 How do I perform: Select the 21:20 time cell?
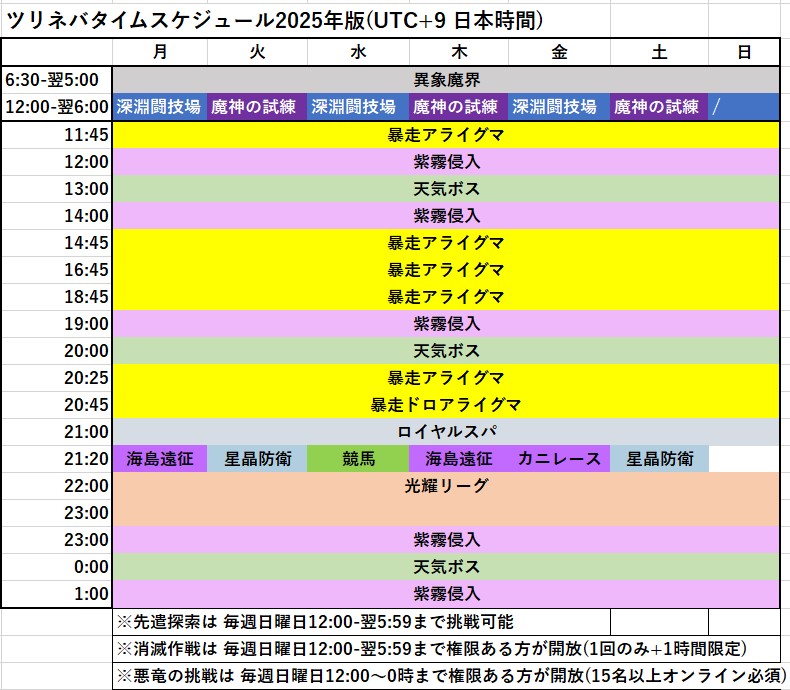coord(57,459)
